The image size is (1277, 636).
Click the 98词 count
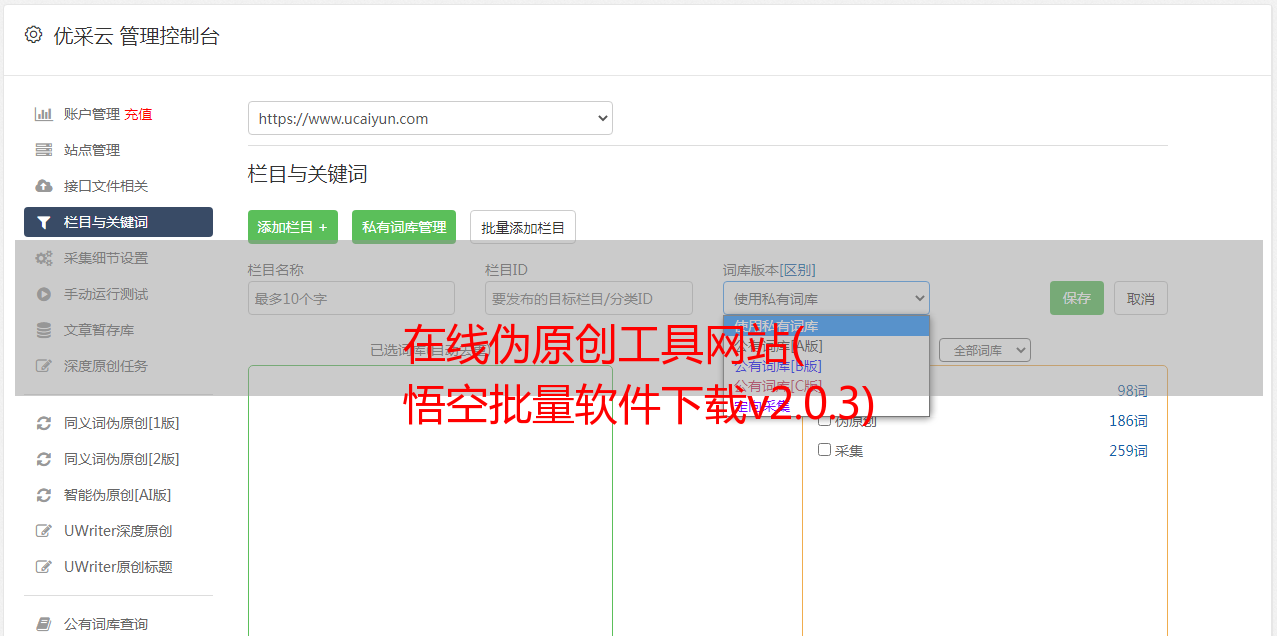[x=1132, y=391]
